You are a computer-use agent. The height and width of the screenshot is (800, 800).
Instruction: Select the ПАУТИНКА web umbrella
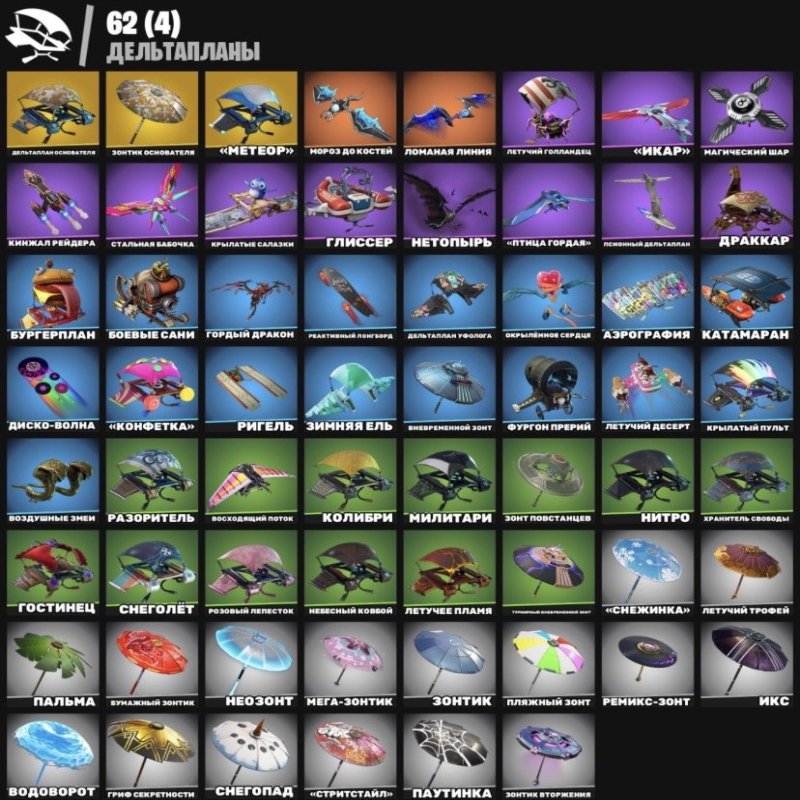pyautogui.click(x=449, y=756)
